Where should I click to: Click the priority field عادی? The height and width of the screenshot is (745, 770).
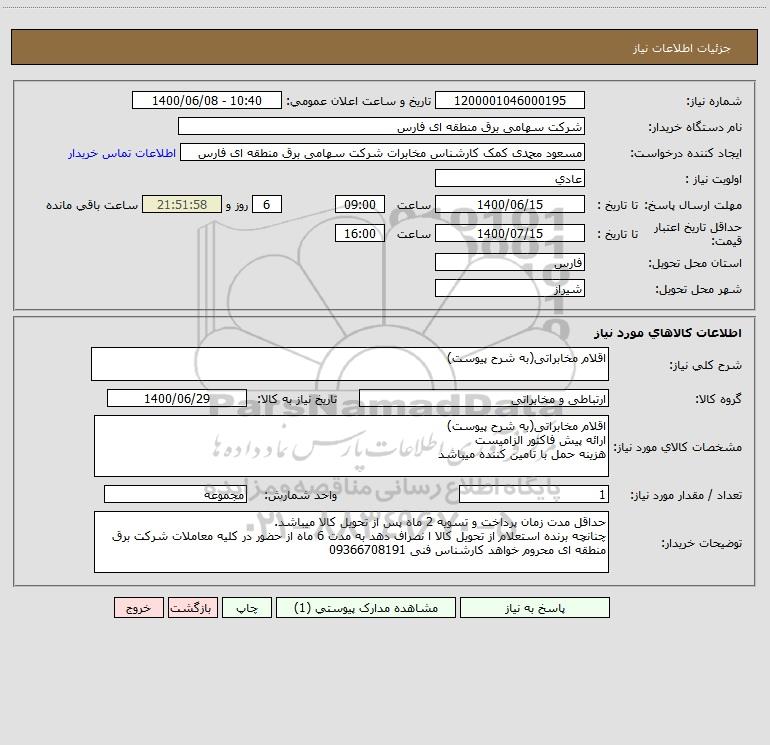click(510, 178)
